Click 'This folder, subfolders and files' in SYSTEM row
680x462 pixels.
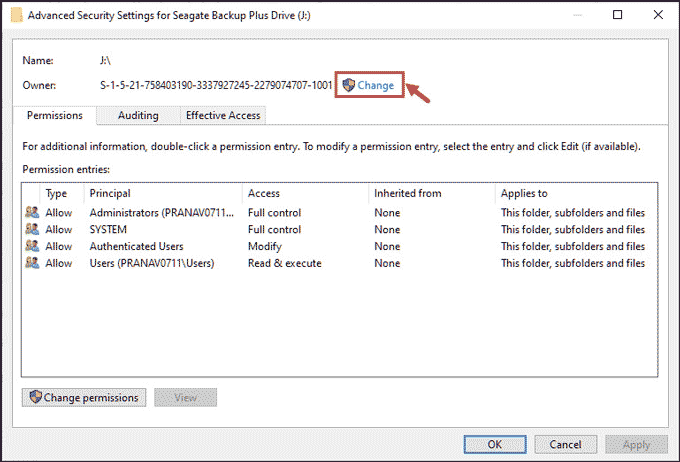(572, 229)
